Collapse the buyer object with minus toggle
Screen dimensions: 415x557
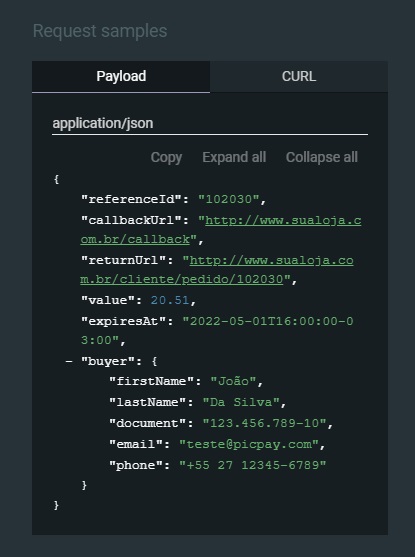tap(69, 362)
